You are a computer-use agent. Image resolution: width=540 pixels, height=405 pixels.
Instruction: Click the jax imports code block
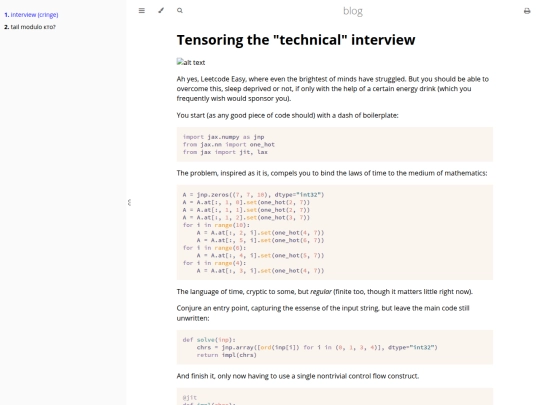coord(335,144)
